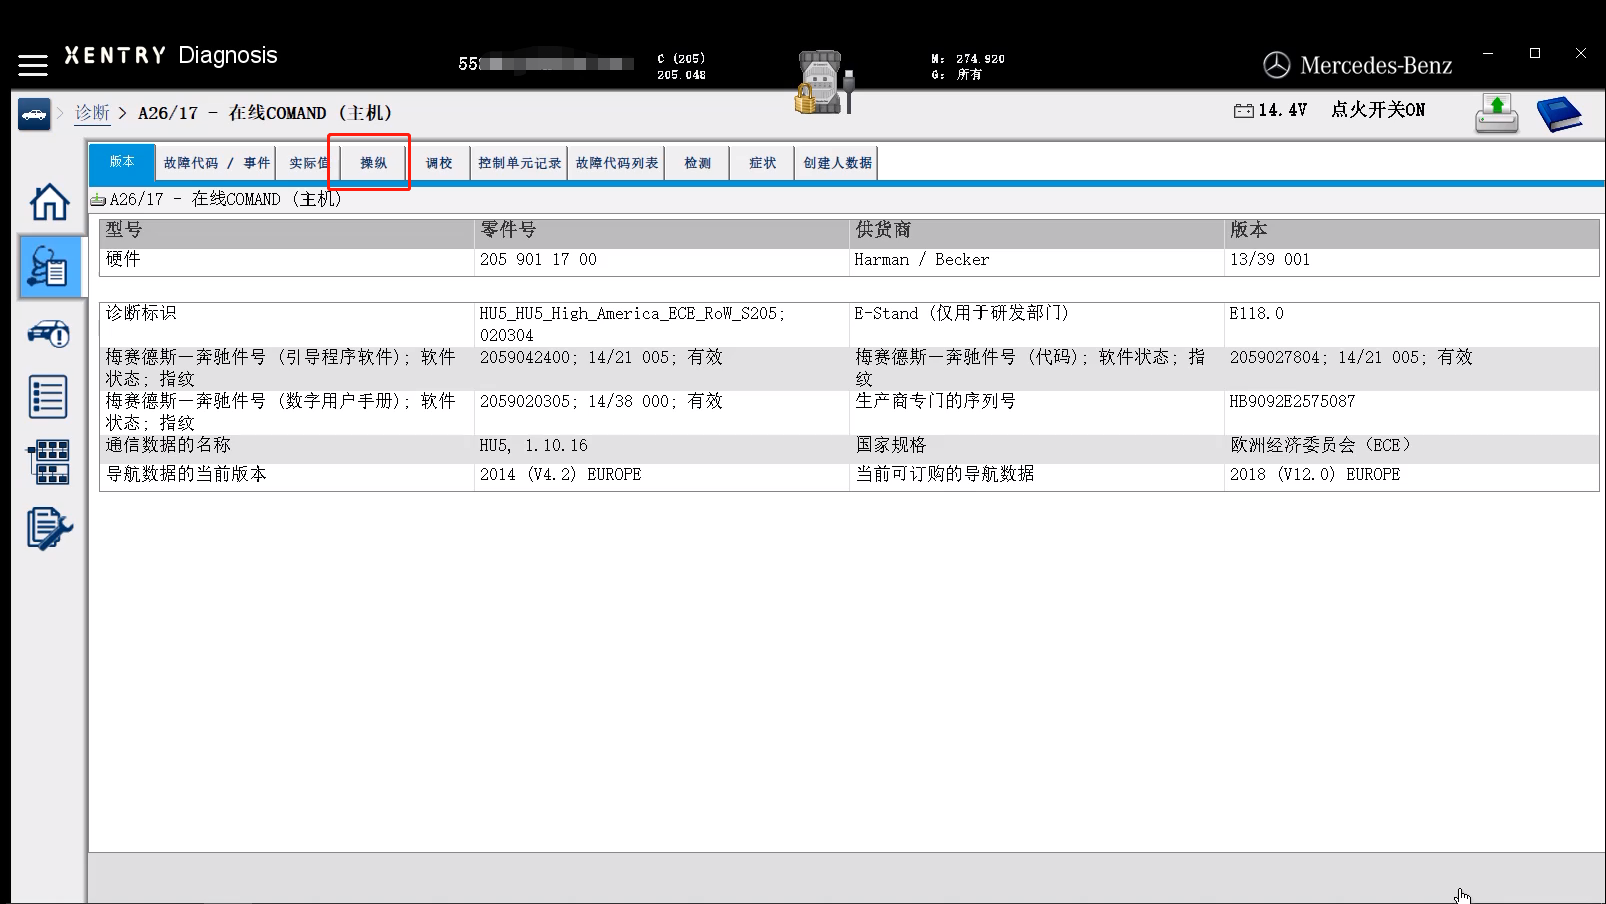
Task: Select version 13/39 001 cell
Action: [1270, 260]
